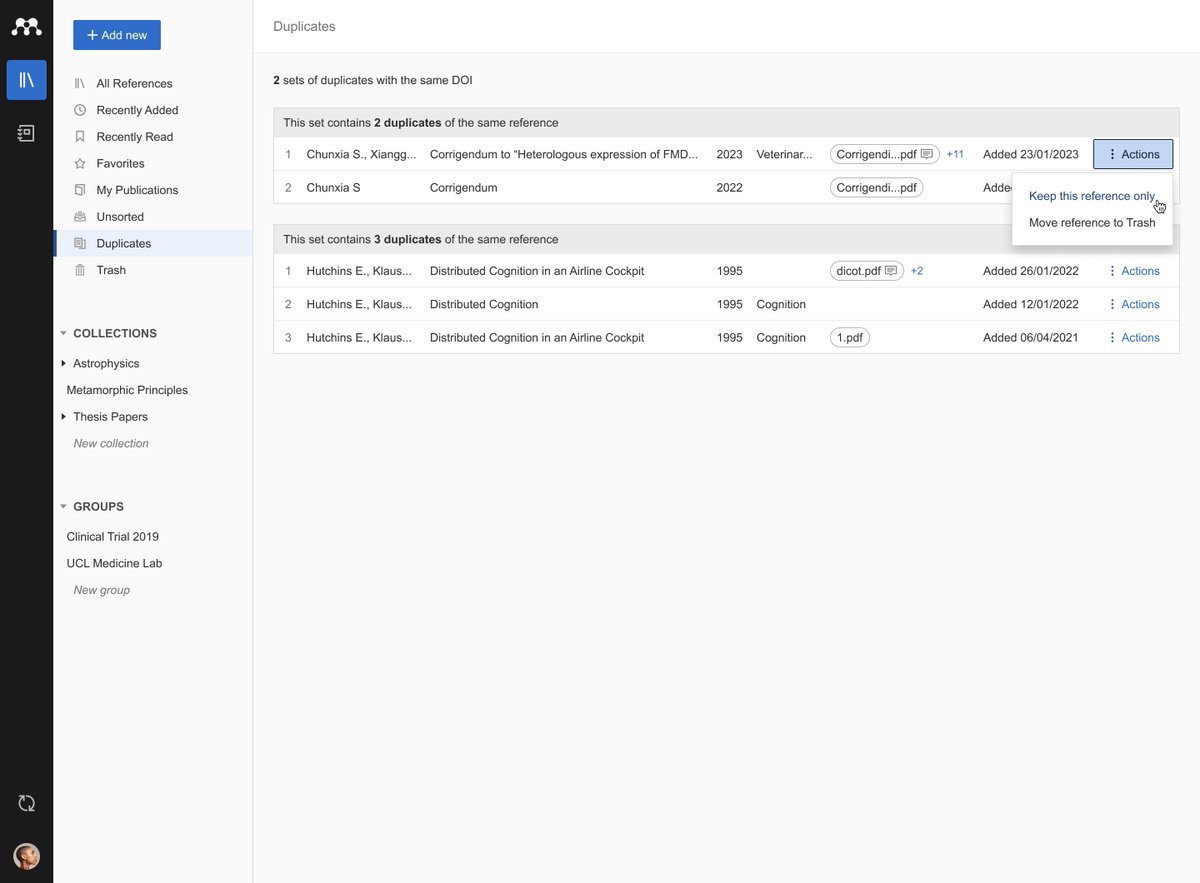Image resolution: width=1200 pixels, height=883 pixels.
Task: Select the Corrigendum 2022 title
Action: 463,187
